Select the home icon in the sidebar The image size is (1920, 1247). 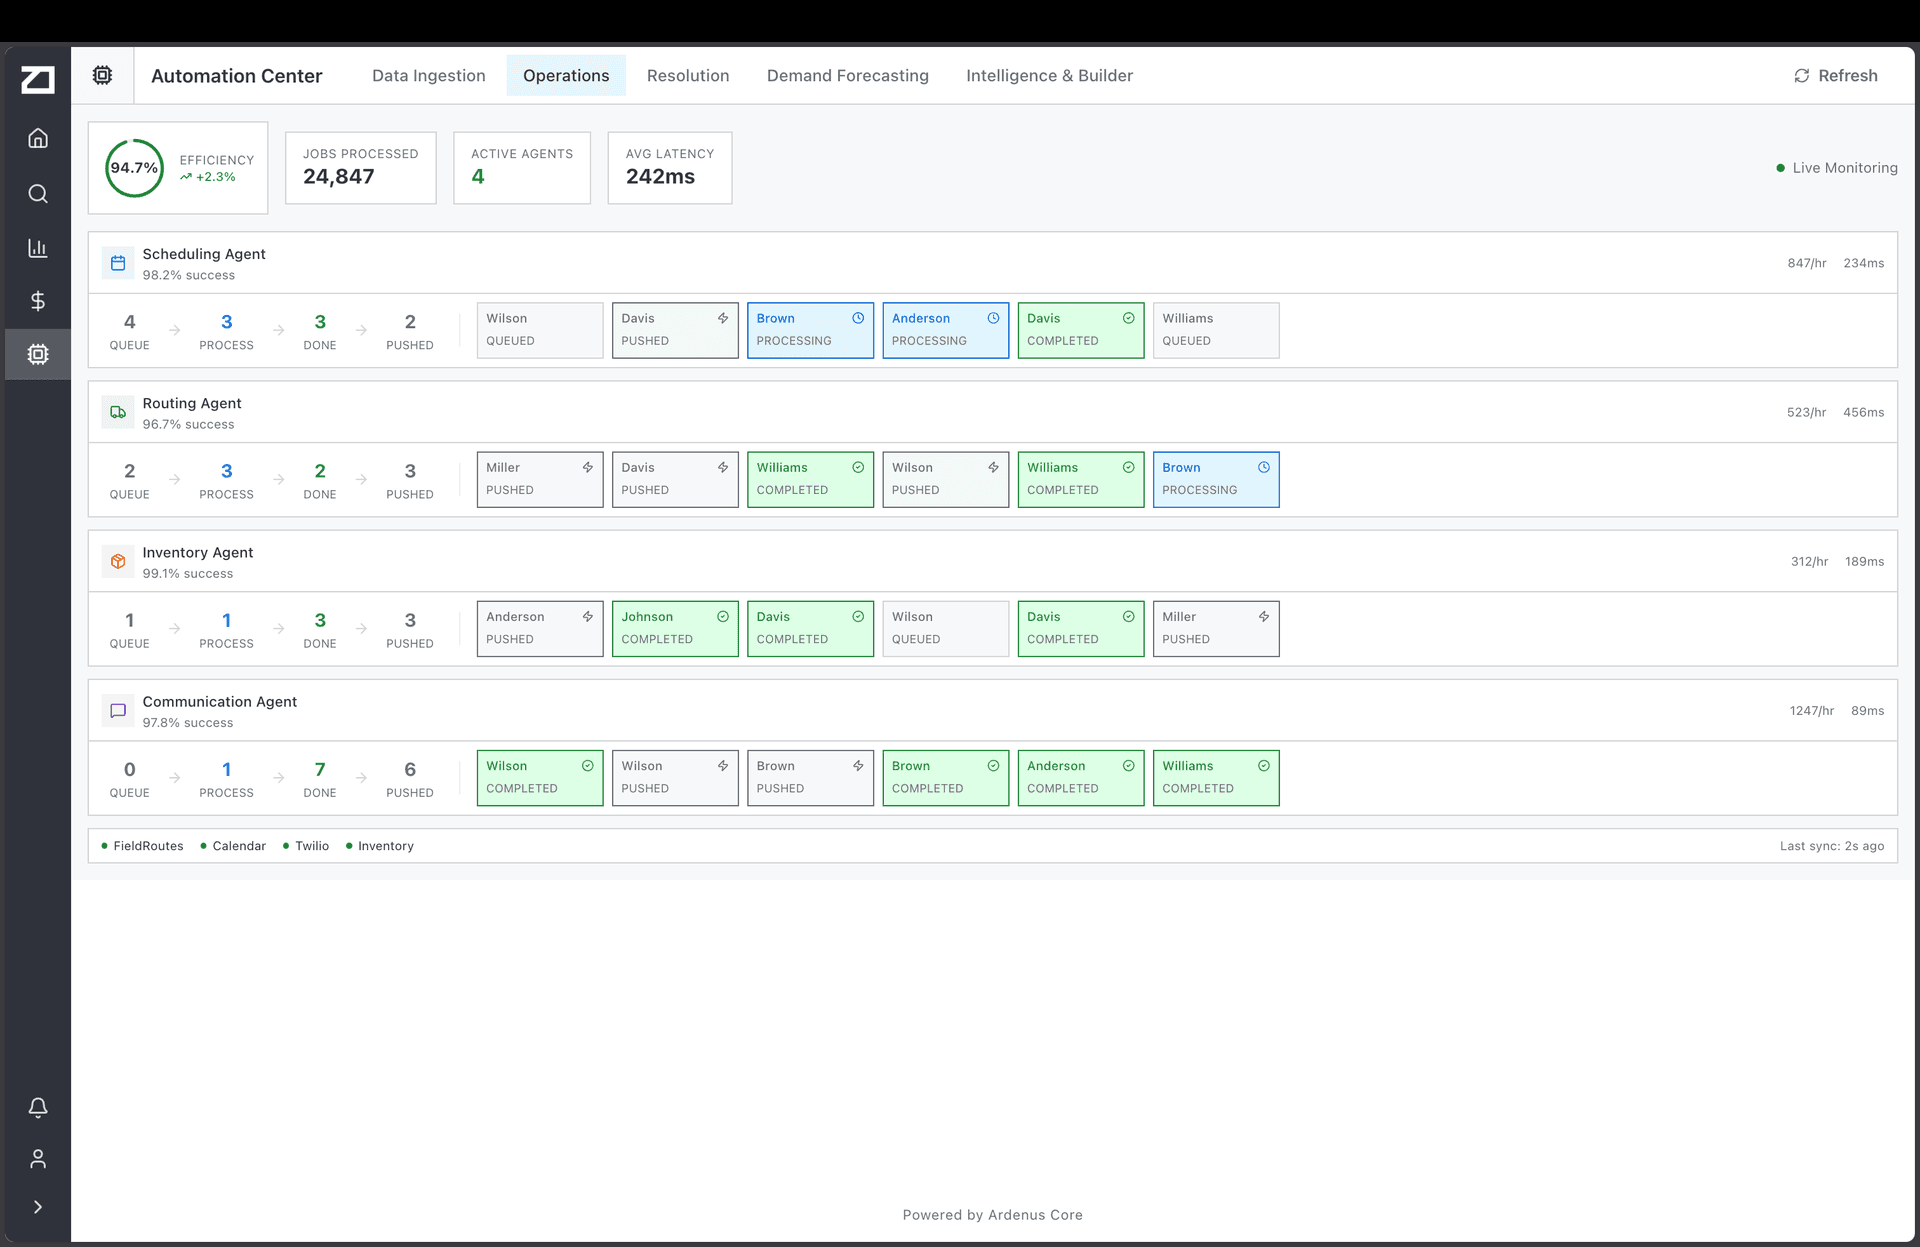coord(37,139)
